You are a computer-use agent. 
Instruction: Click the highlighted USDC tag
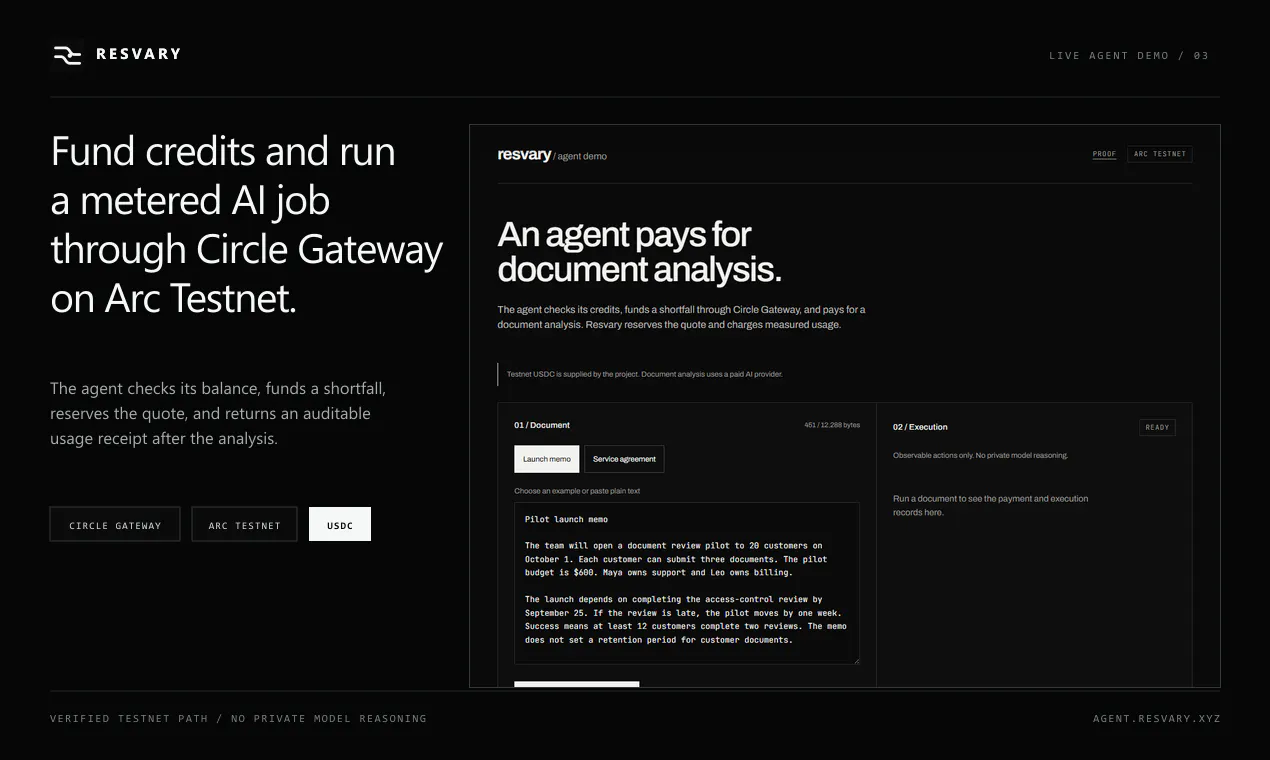(340, 525)
